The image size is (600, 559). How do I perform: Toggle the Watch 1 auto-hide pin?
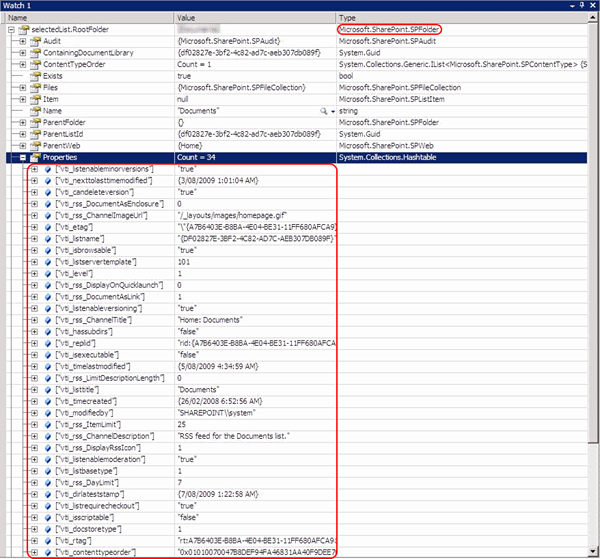582,5
